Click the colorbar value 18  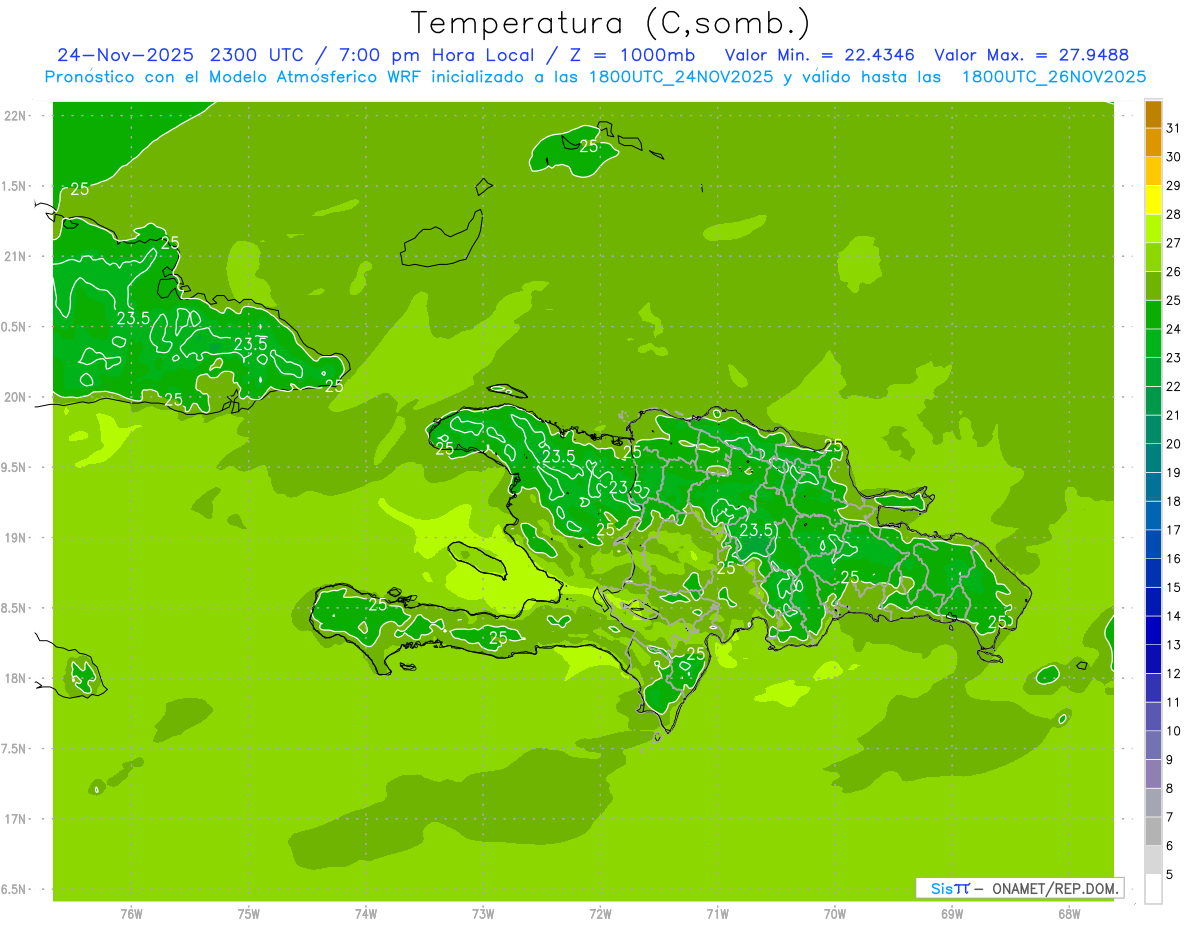pyautogui.click(x=1174, y=501)
